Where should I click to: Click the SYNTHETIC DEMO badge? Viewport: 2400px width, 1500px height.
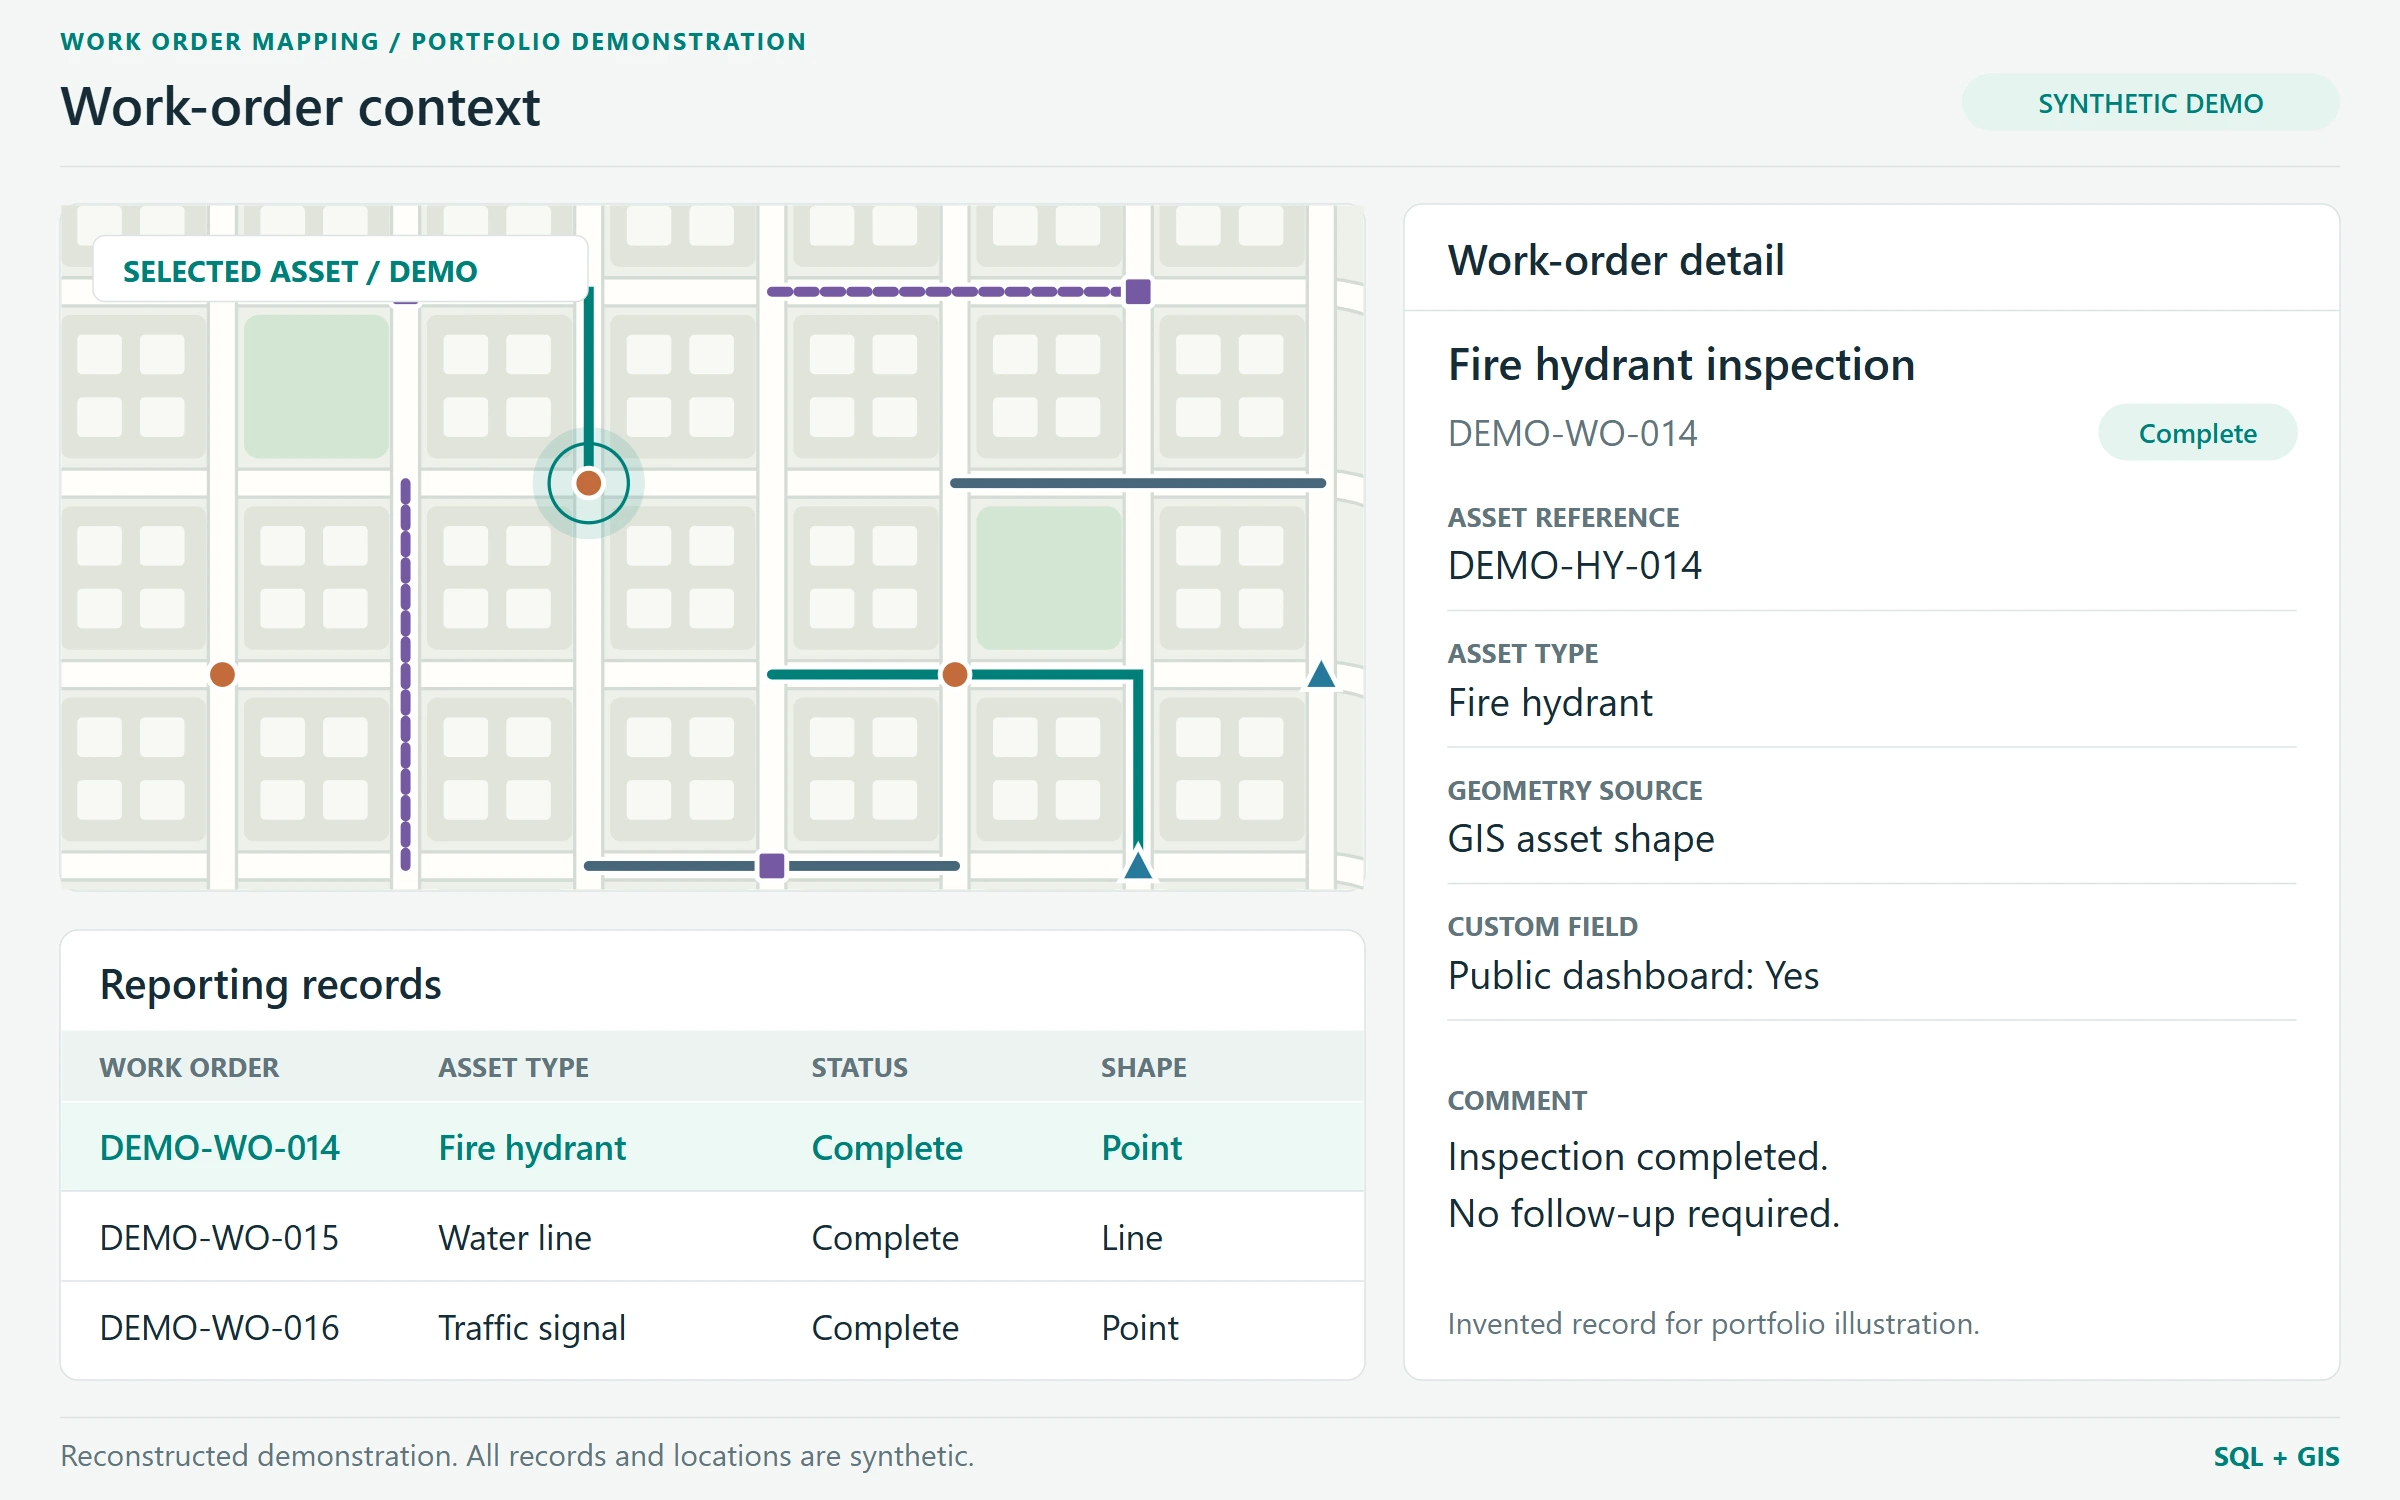tap(2150, 102)
